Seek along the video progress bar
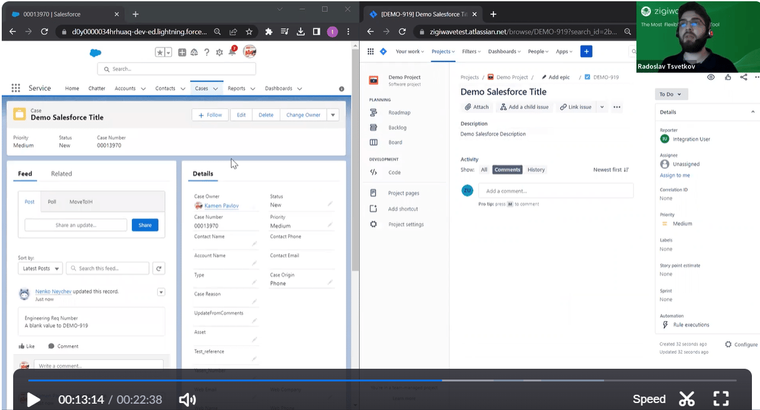 (x=382, y=380)
